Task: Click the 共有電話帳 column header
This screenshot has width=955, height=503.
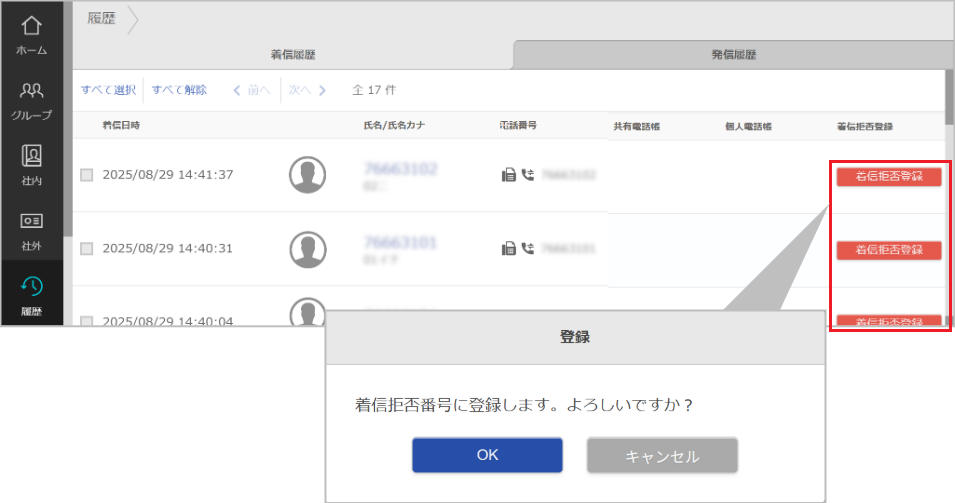Action: coord(636,127)
